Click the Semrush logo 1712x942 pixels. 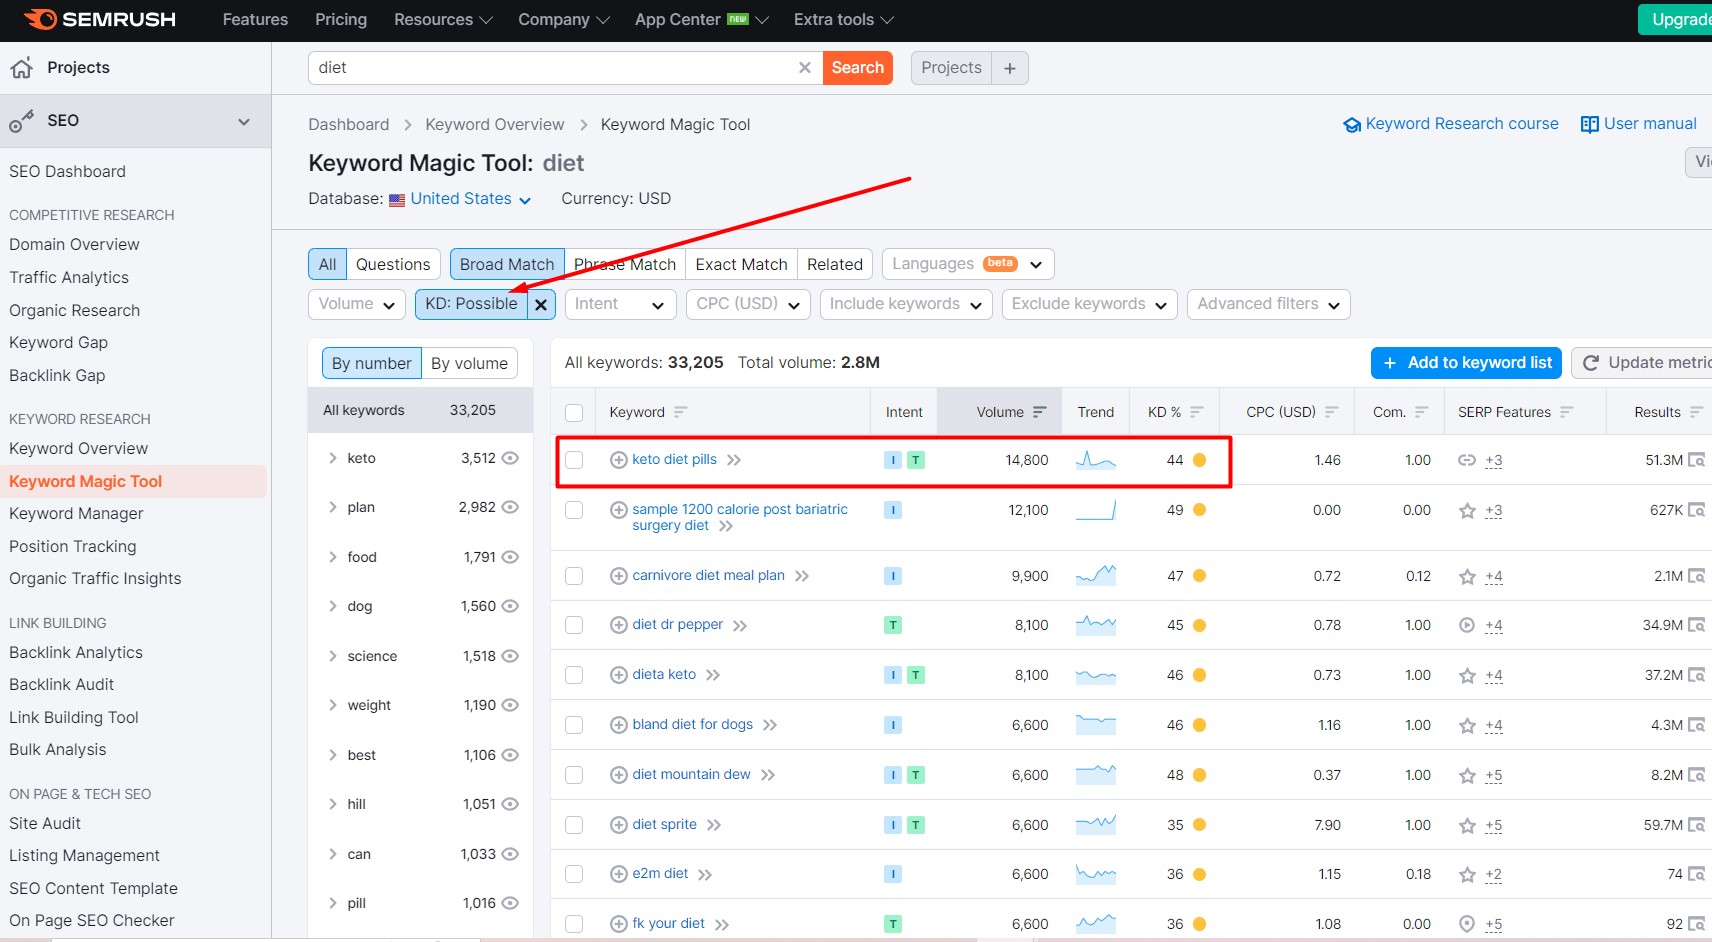[100, 19]
